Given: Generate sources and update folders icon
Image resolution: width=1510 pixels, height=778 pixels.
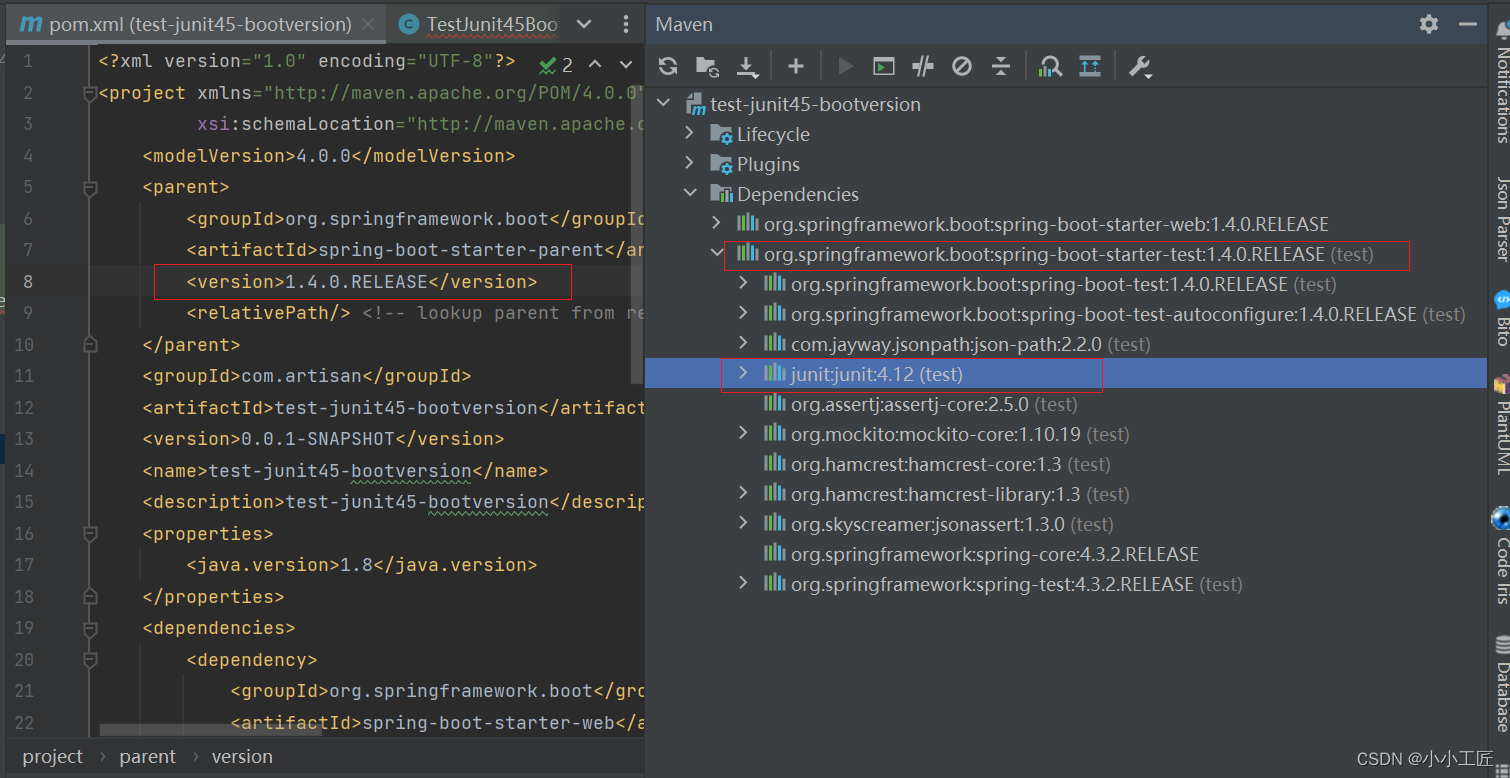Looking at the screenshot, I should (x=707, y=66).
